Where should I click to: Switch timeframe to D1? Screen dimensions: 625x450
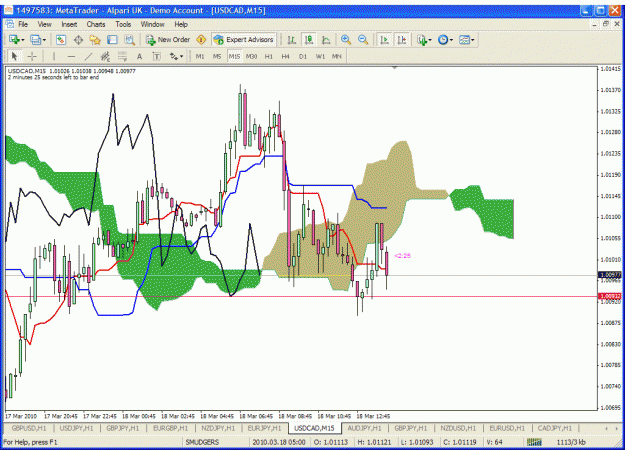pos(303,56)
